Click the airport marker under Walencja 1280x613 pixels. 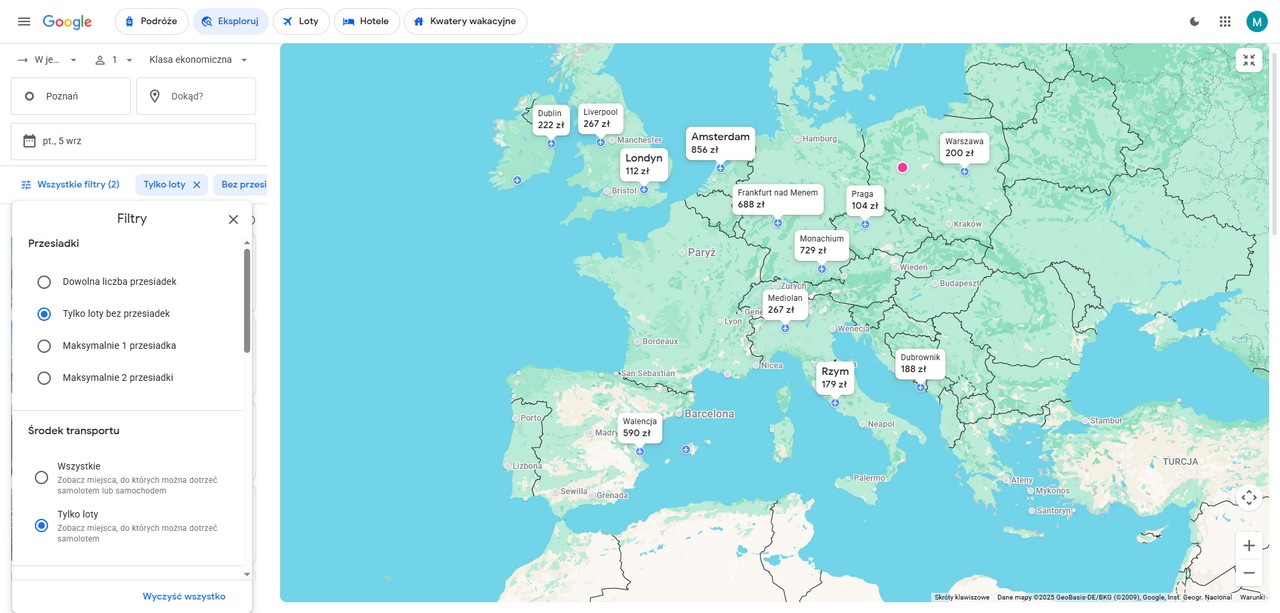click(x=640, y=451)
